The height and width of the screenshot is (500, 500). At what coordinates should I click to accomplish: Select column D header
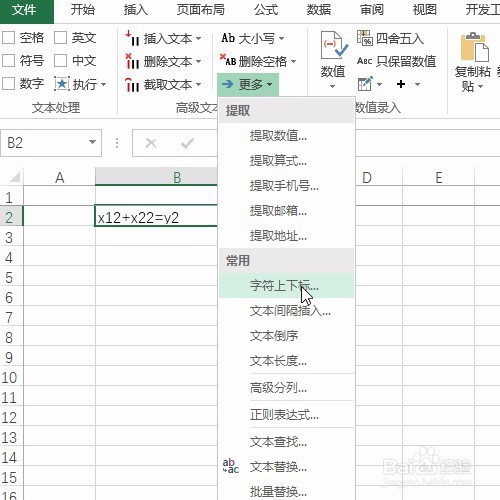379,177
